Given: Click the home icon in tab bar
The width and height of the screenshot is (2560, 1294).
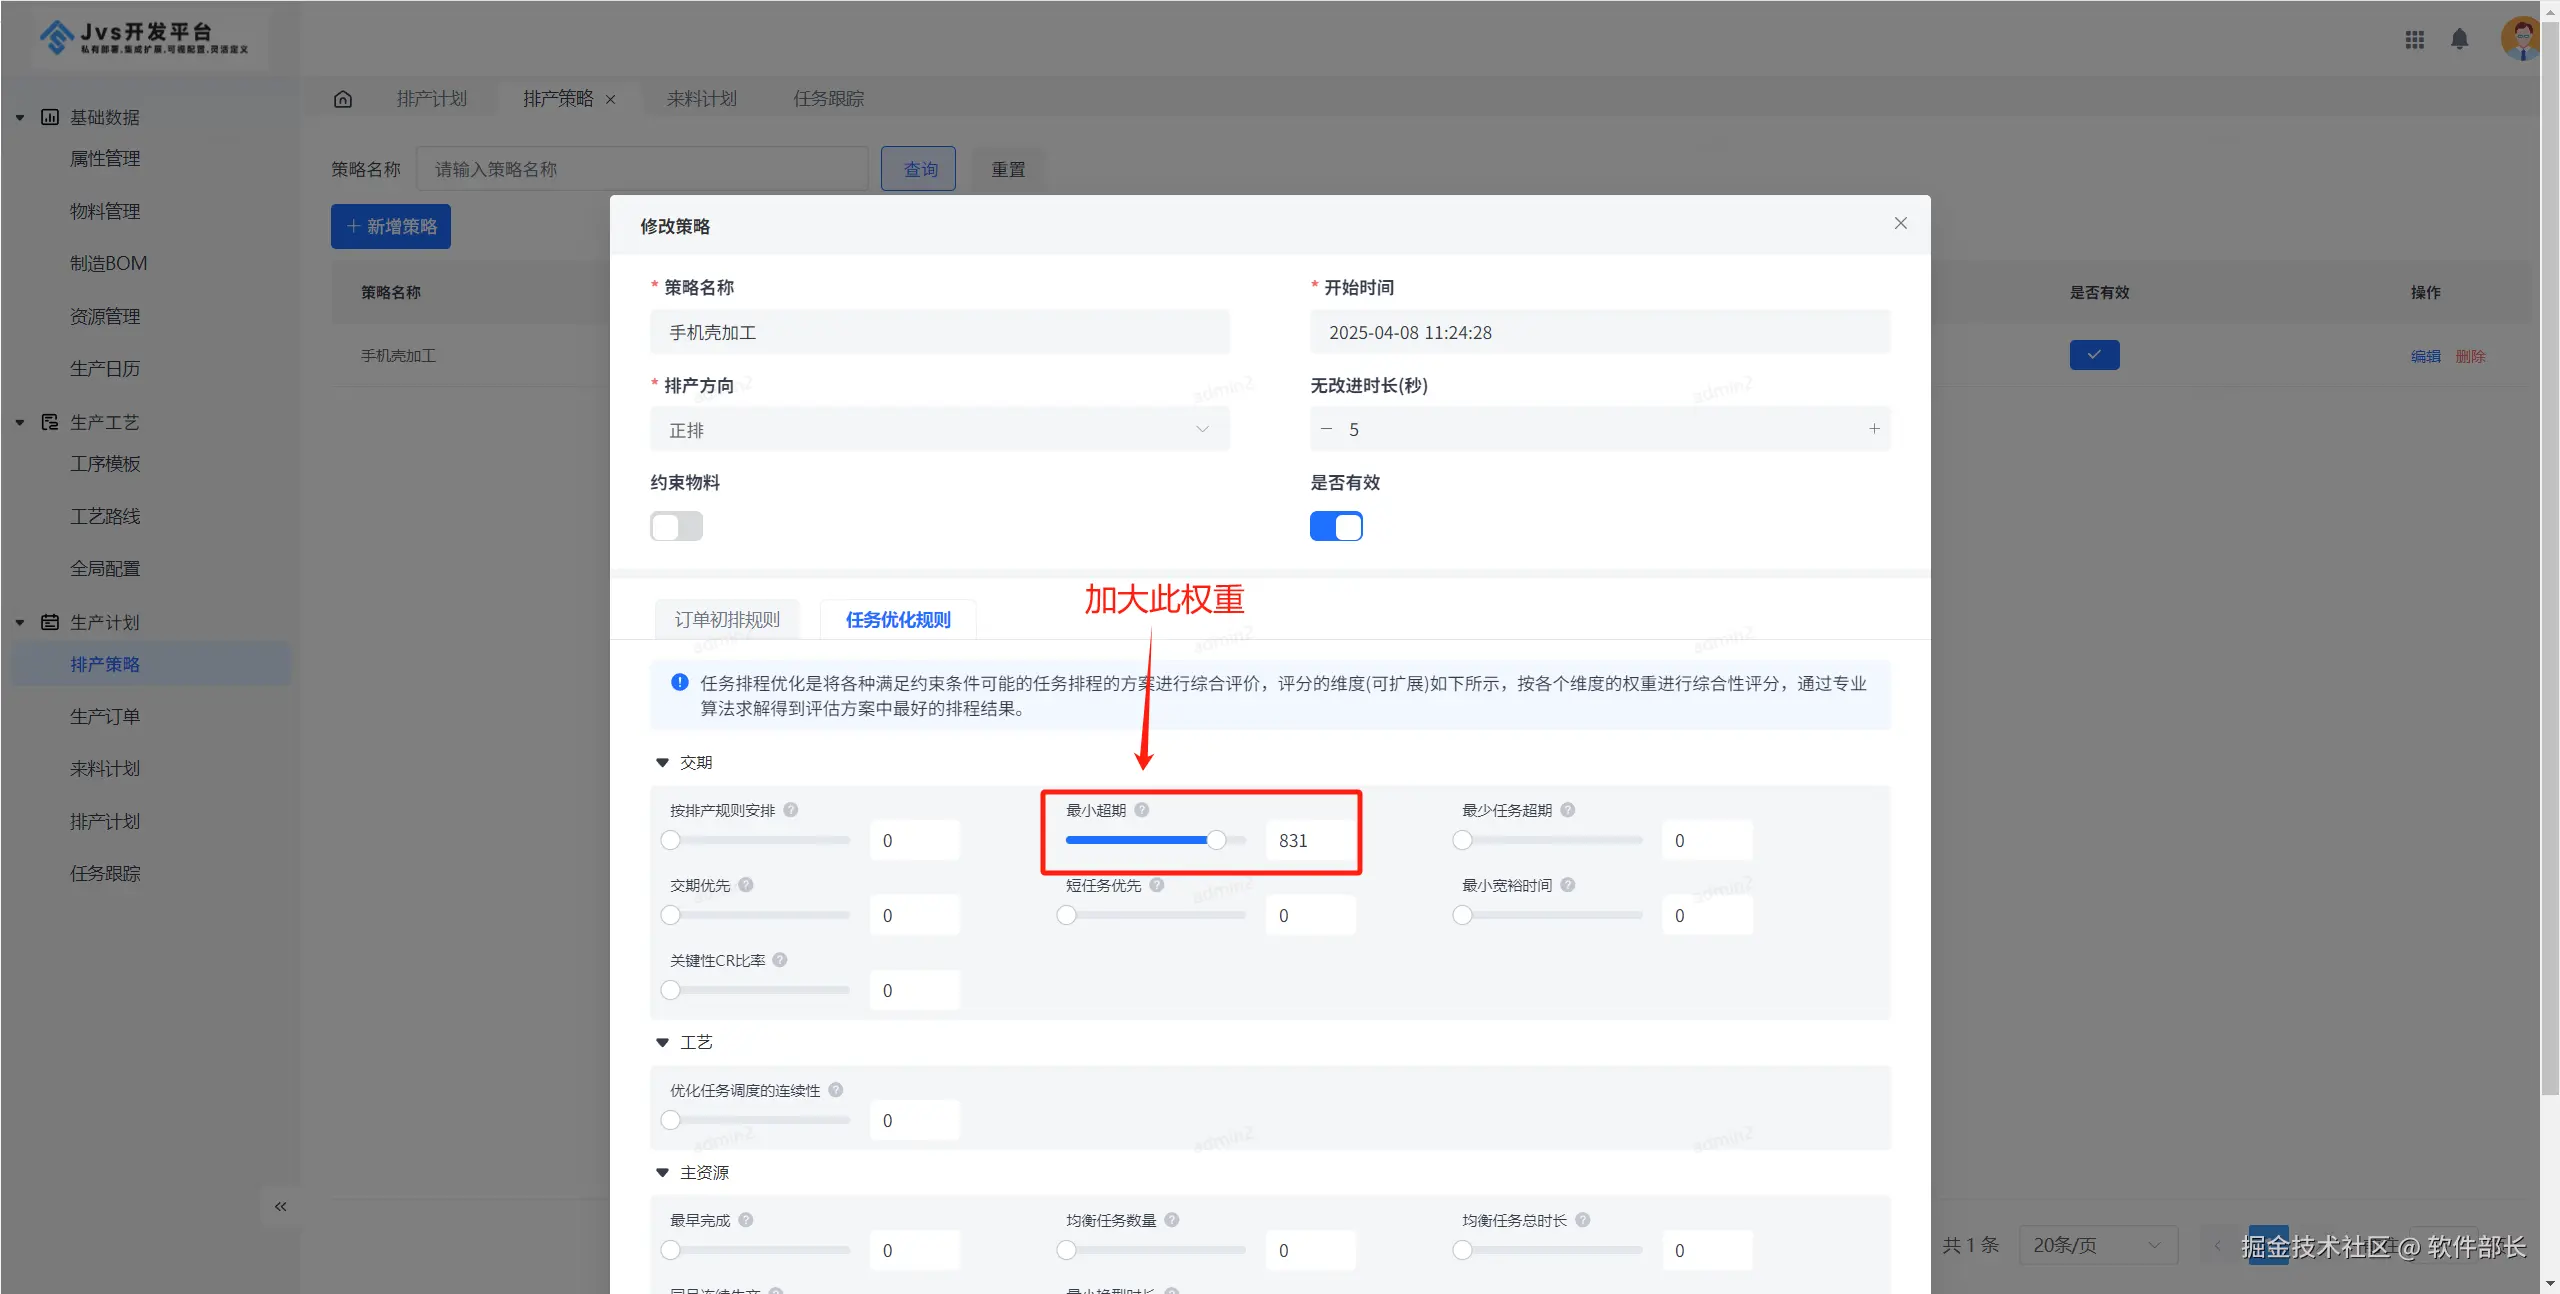Looking at the screenshot, I should (343, 99).
